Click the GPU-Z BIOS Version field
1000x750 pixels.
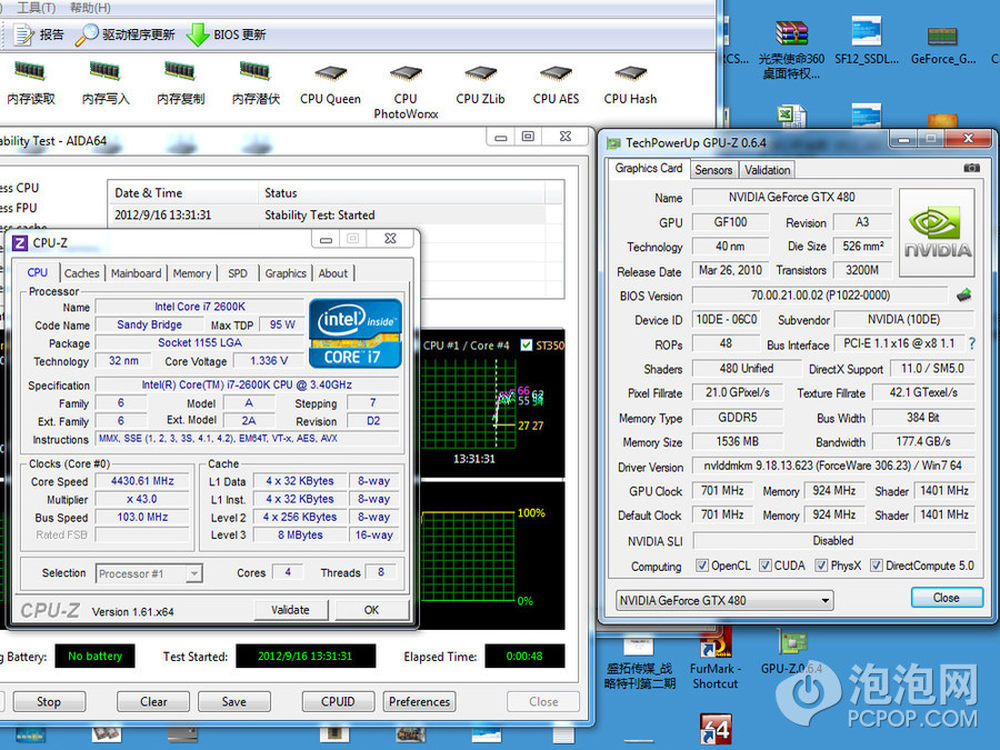pyautogui.click(x=820, y=295)
